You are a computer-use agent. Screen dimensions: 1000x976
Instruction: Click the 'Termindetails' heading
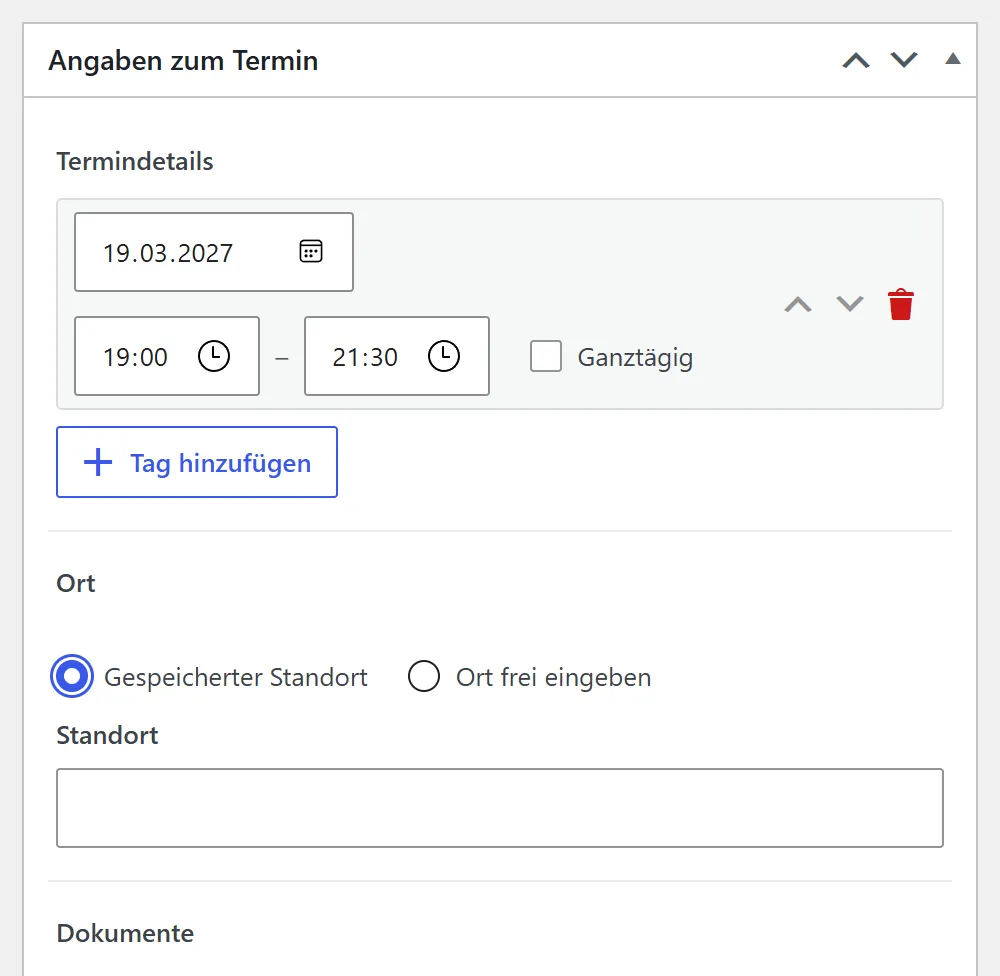tap(135, 161)
